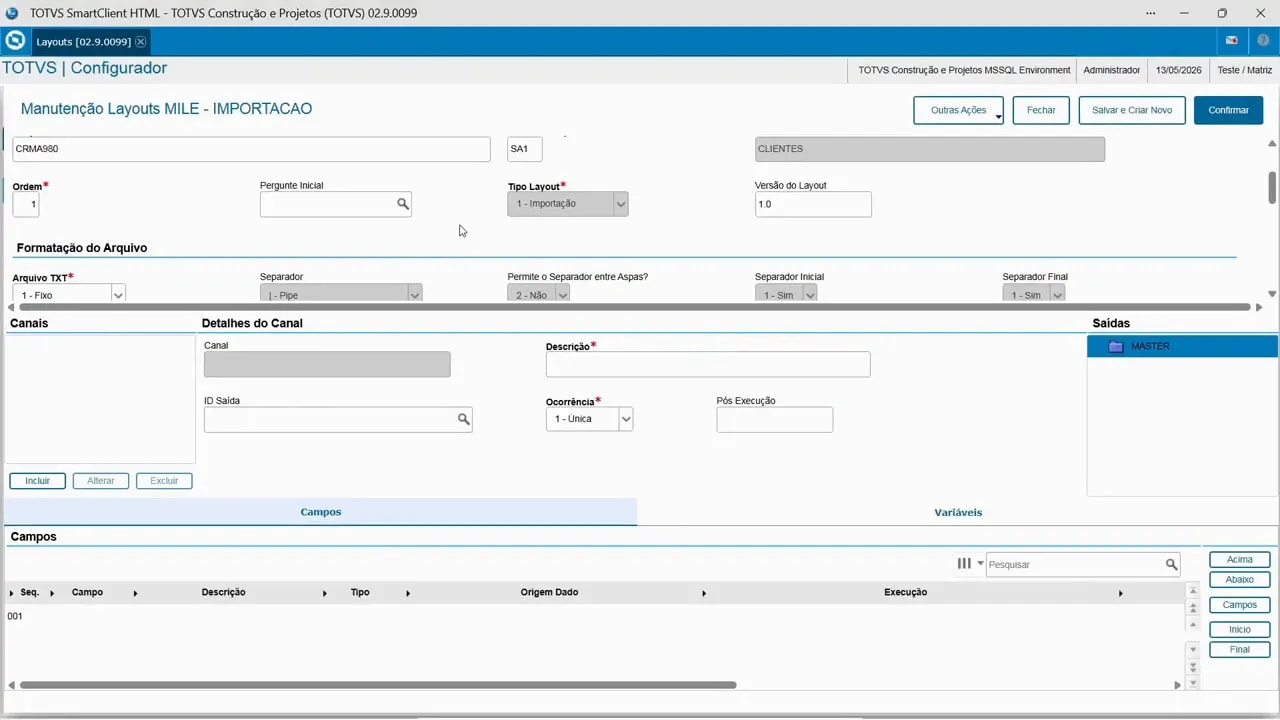Click the Origem Dado column arrow
The height and width of the screenshot is (720, 1280).
(704, 594)
